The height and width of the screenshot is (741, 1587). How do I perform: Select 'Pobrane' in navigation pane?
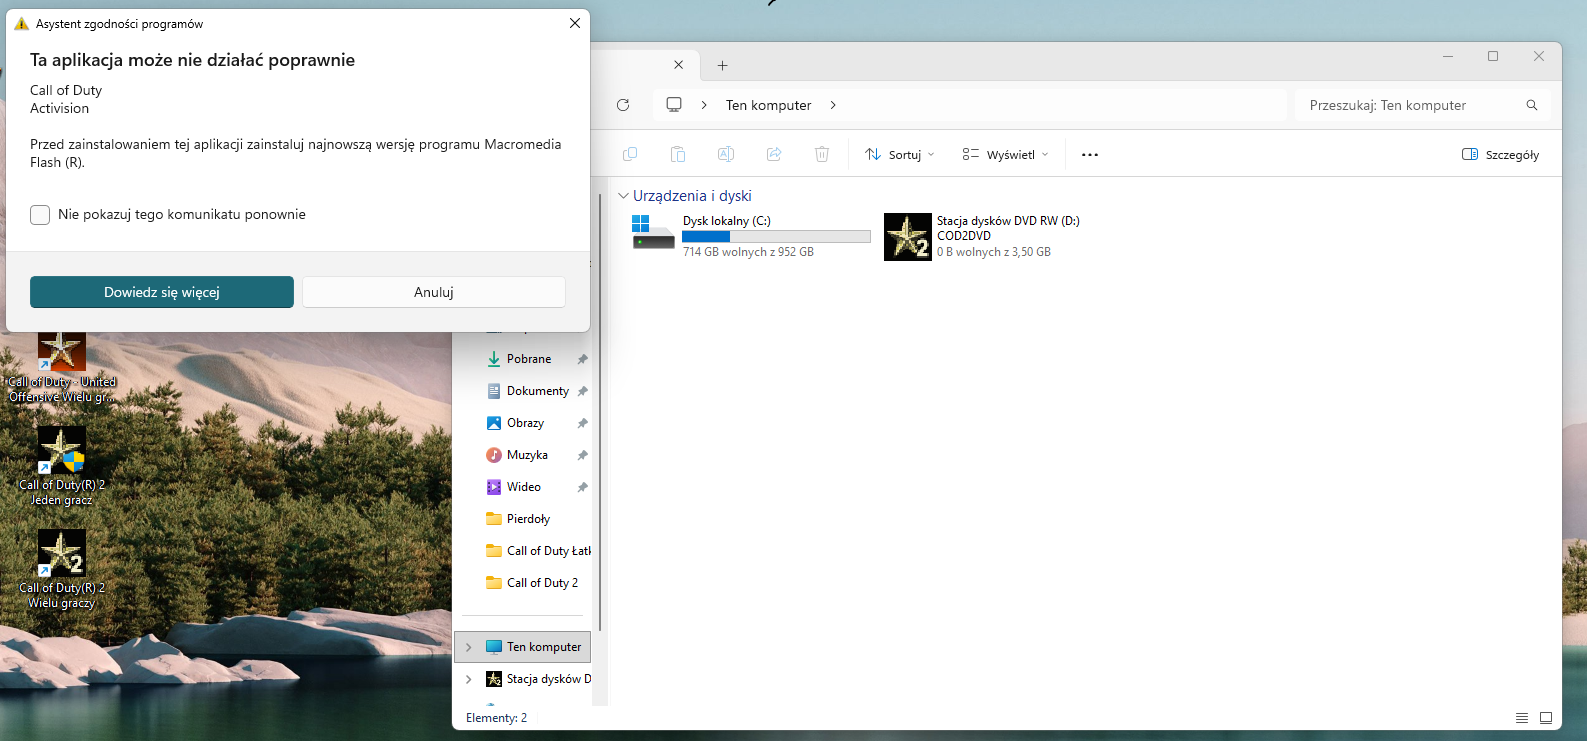click(528, 359)
